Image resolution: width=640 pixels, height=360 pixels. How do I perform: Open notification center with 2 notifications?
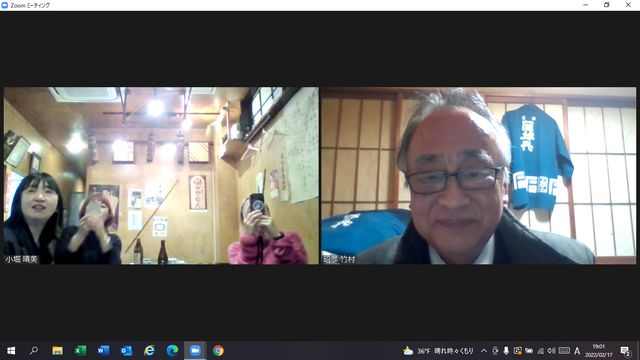pos(625,351)
